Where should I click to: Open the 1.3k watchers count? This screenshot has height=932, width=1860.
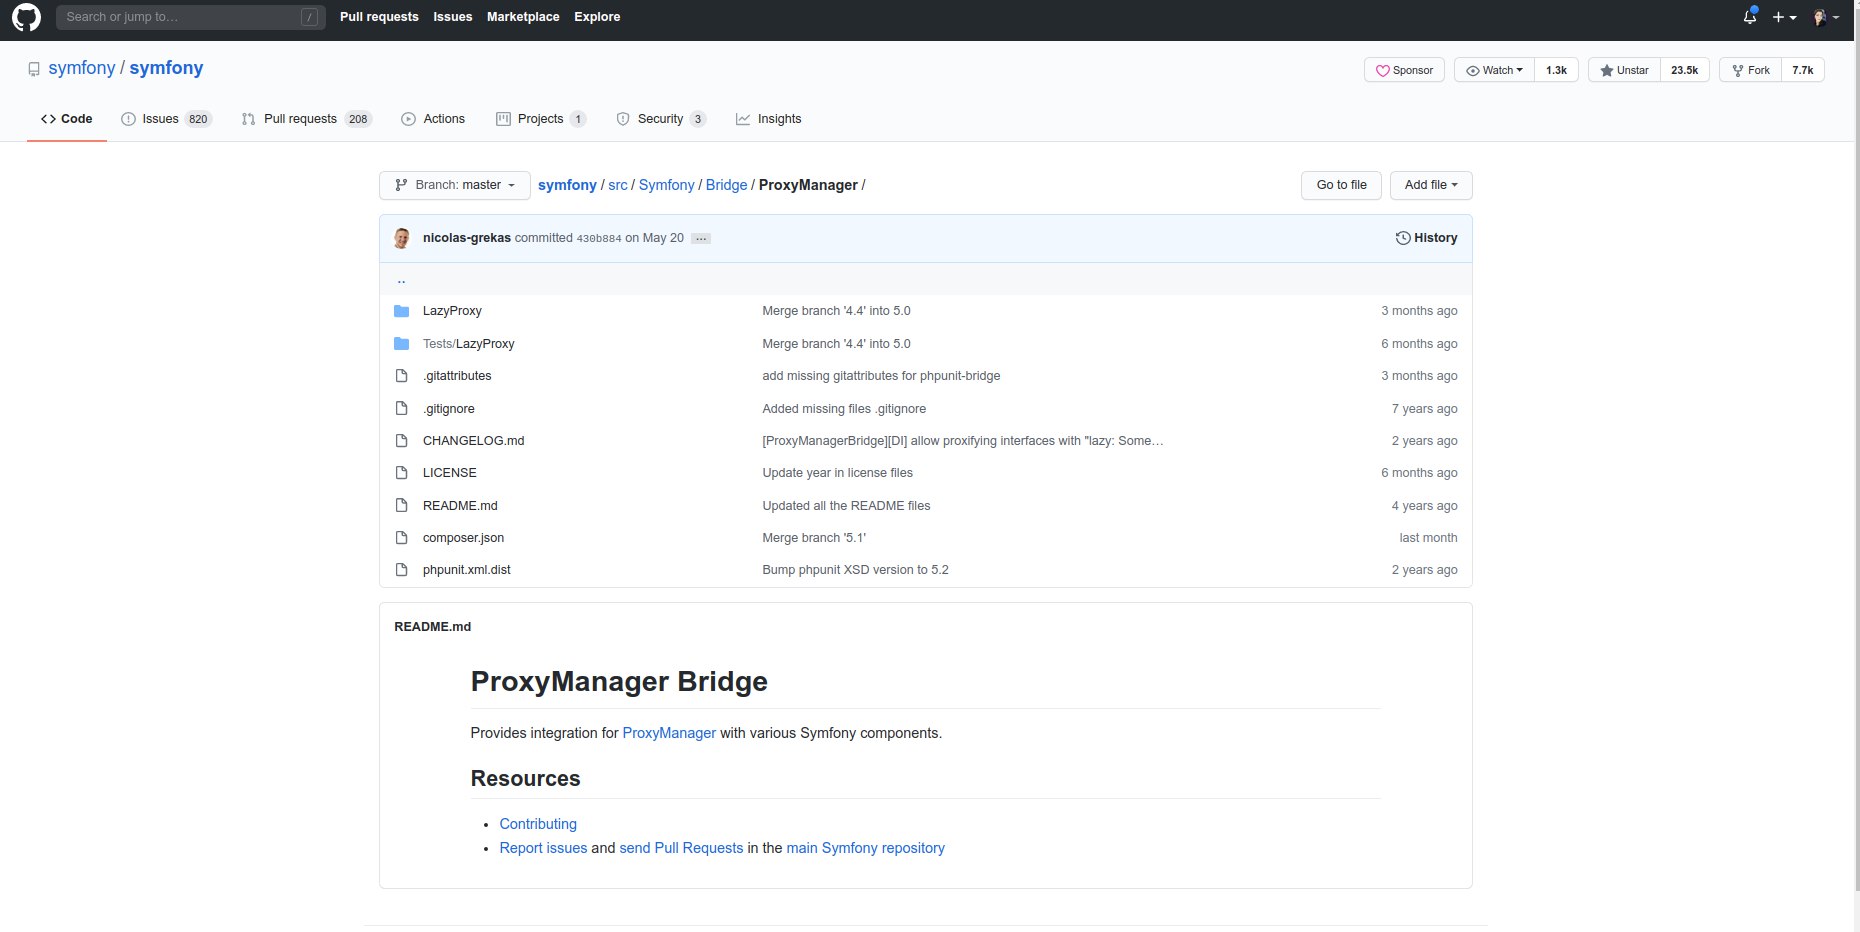(x=1556, y=70)
